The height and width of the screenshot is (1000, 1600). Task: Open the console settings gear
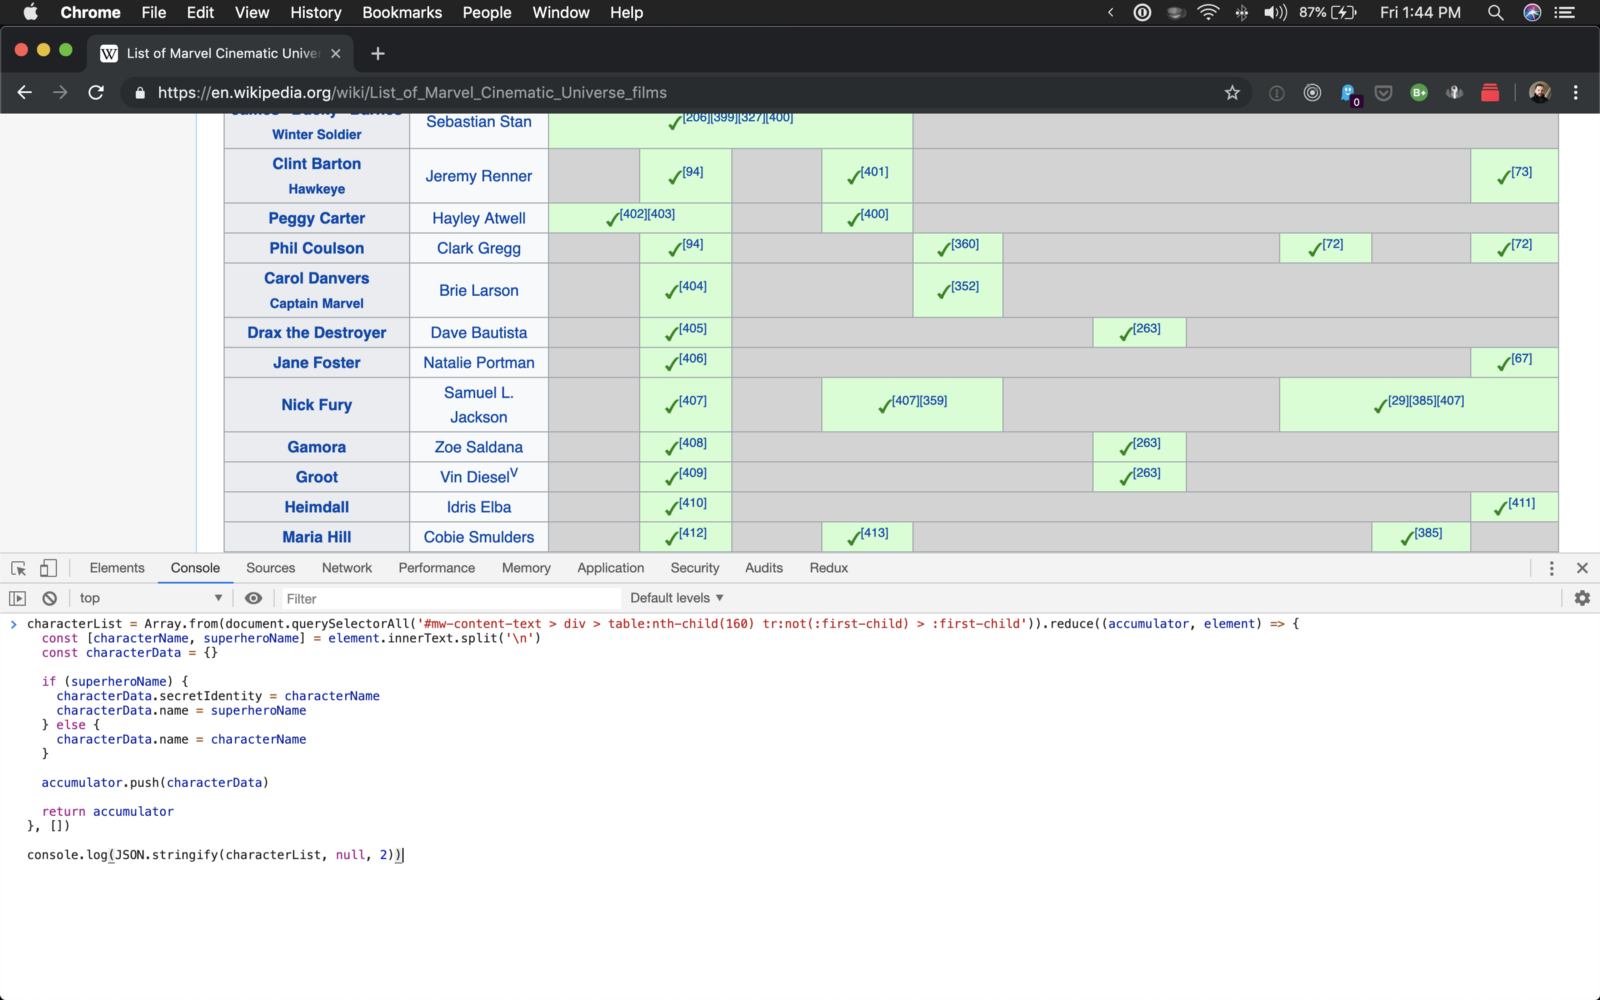[x=1582, y=598]
